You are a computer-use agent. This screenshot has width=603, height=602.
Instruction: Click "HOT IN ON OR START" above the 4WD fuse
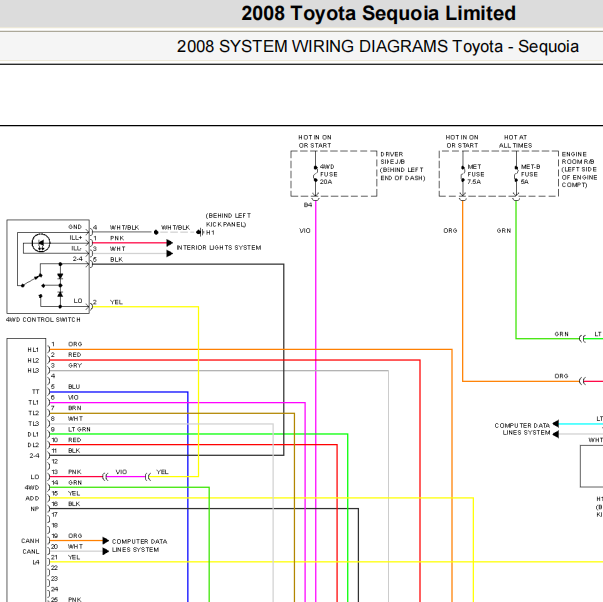pos(315,142)
